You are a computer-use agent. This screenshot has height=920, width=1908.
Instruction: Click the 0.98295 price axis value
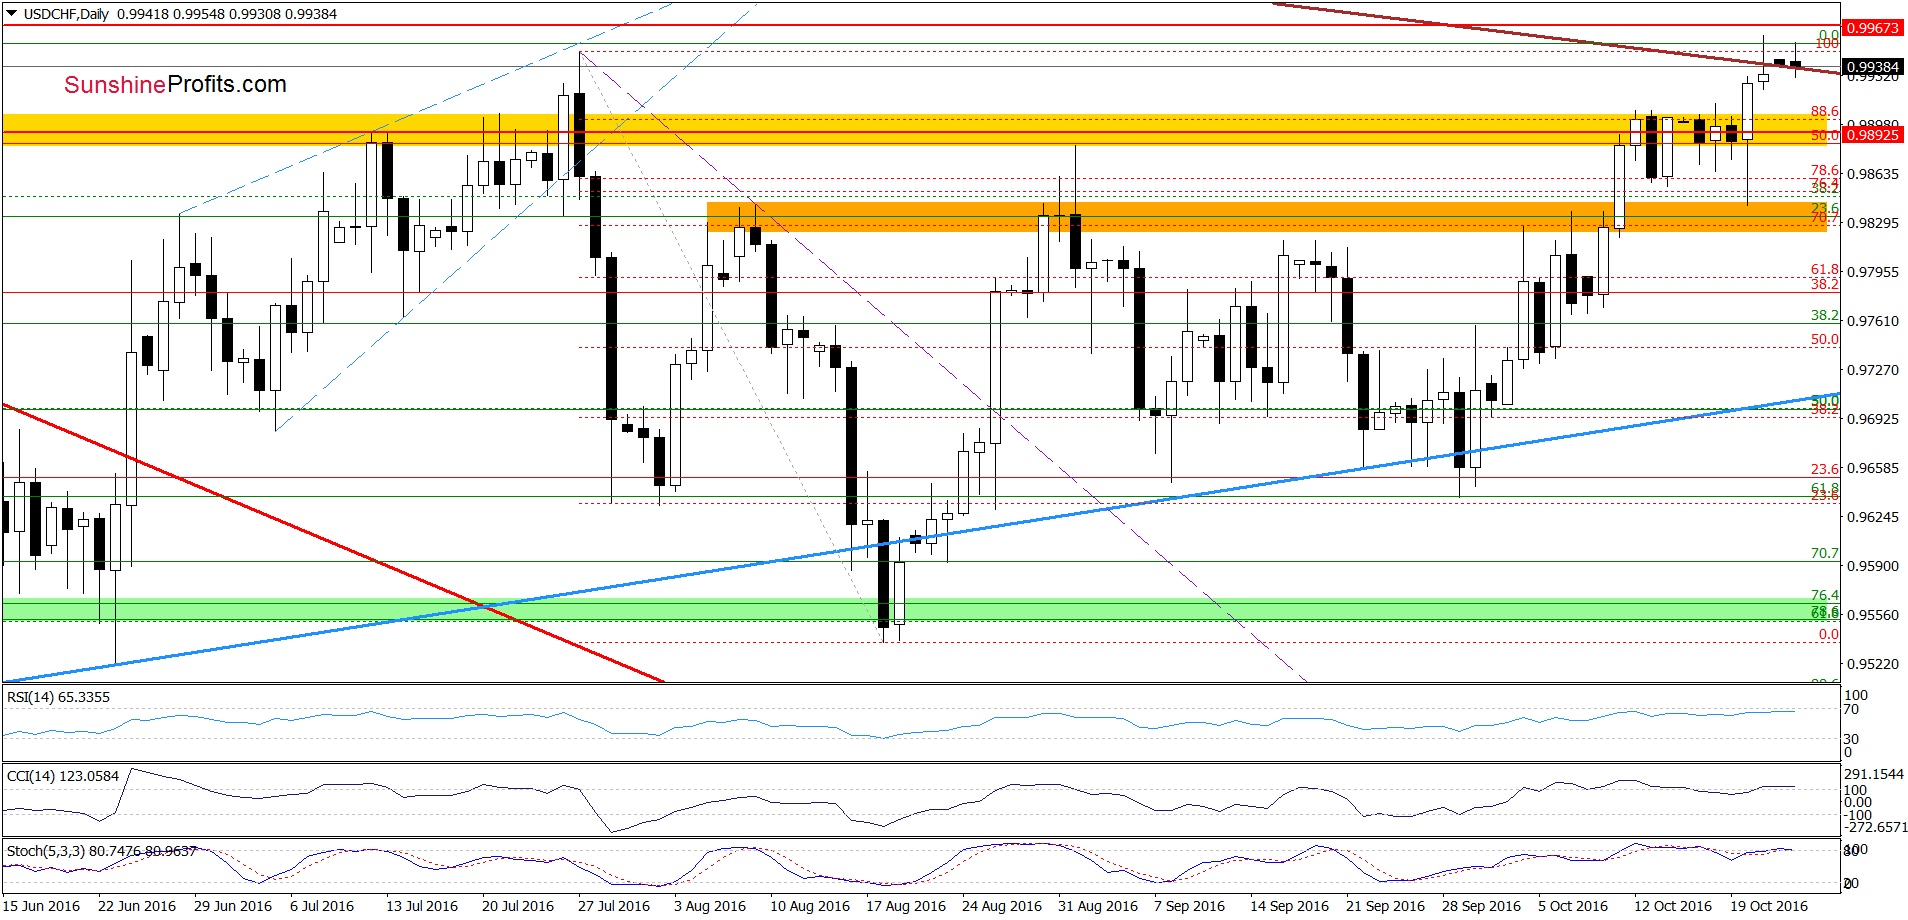pos(1872,223)
